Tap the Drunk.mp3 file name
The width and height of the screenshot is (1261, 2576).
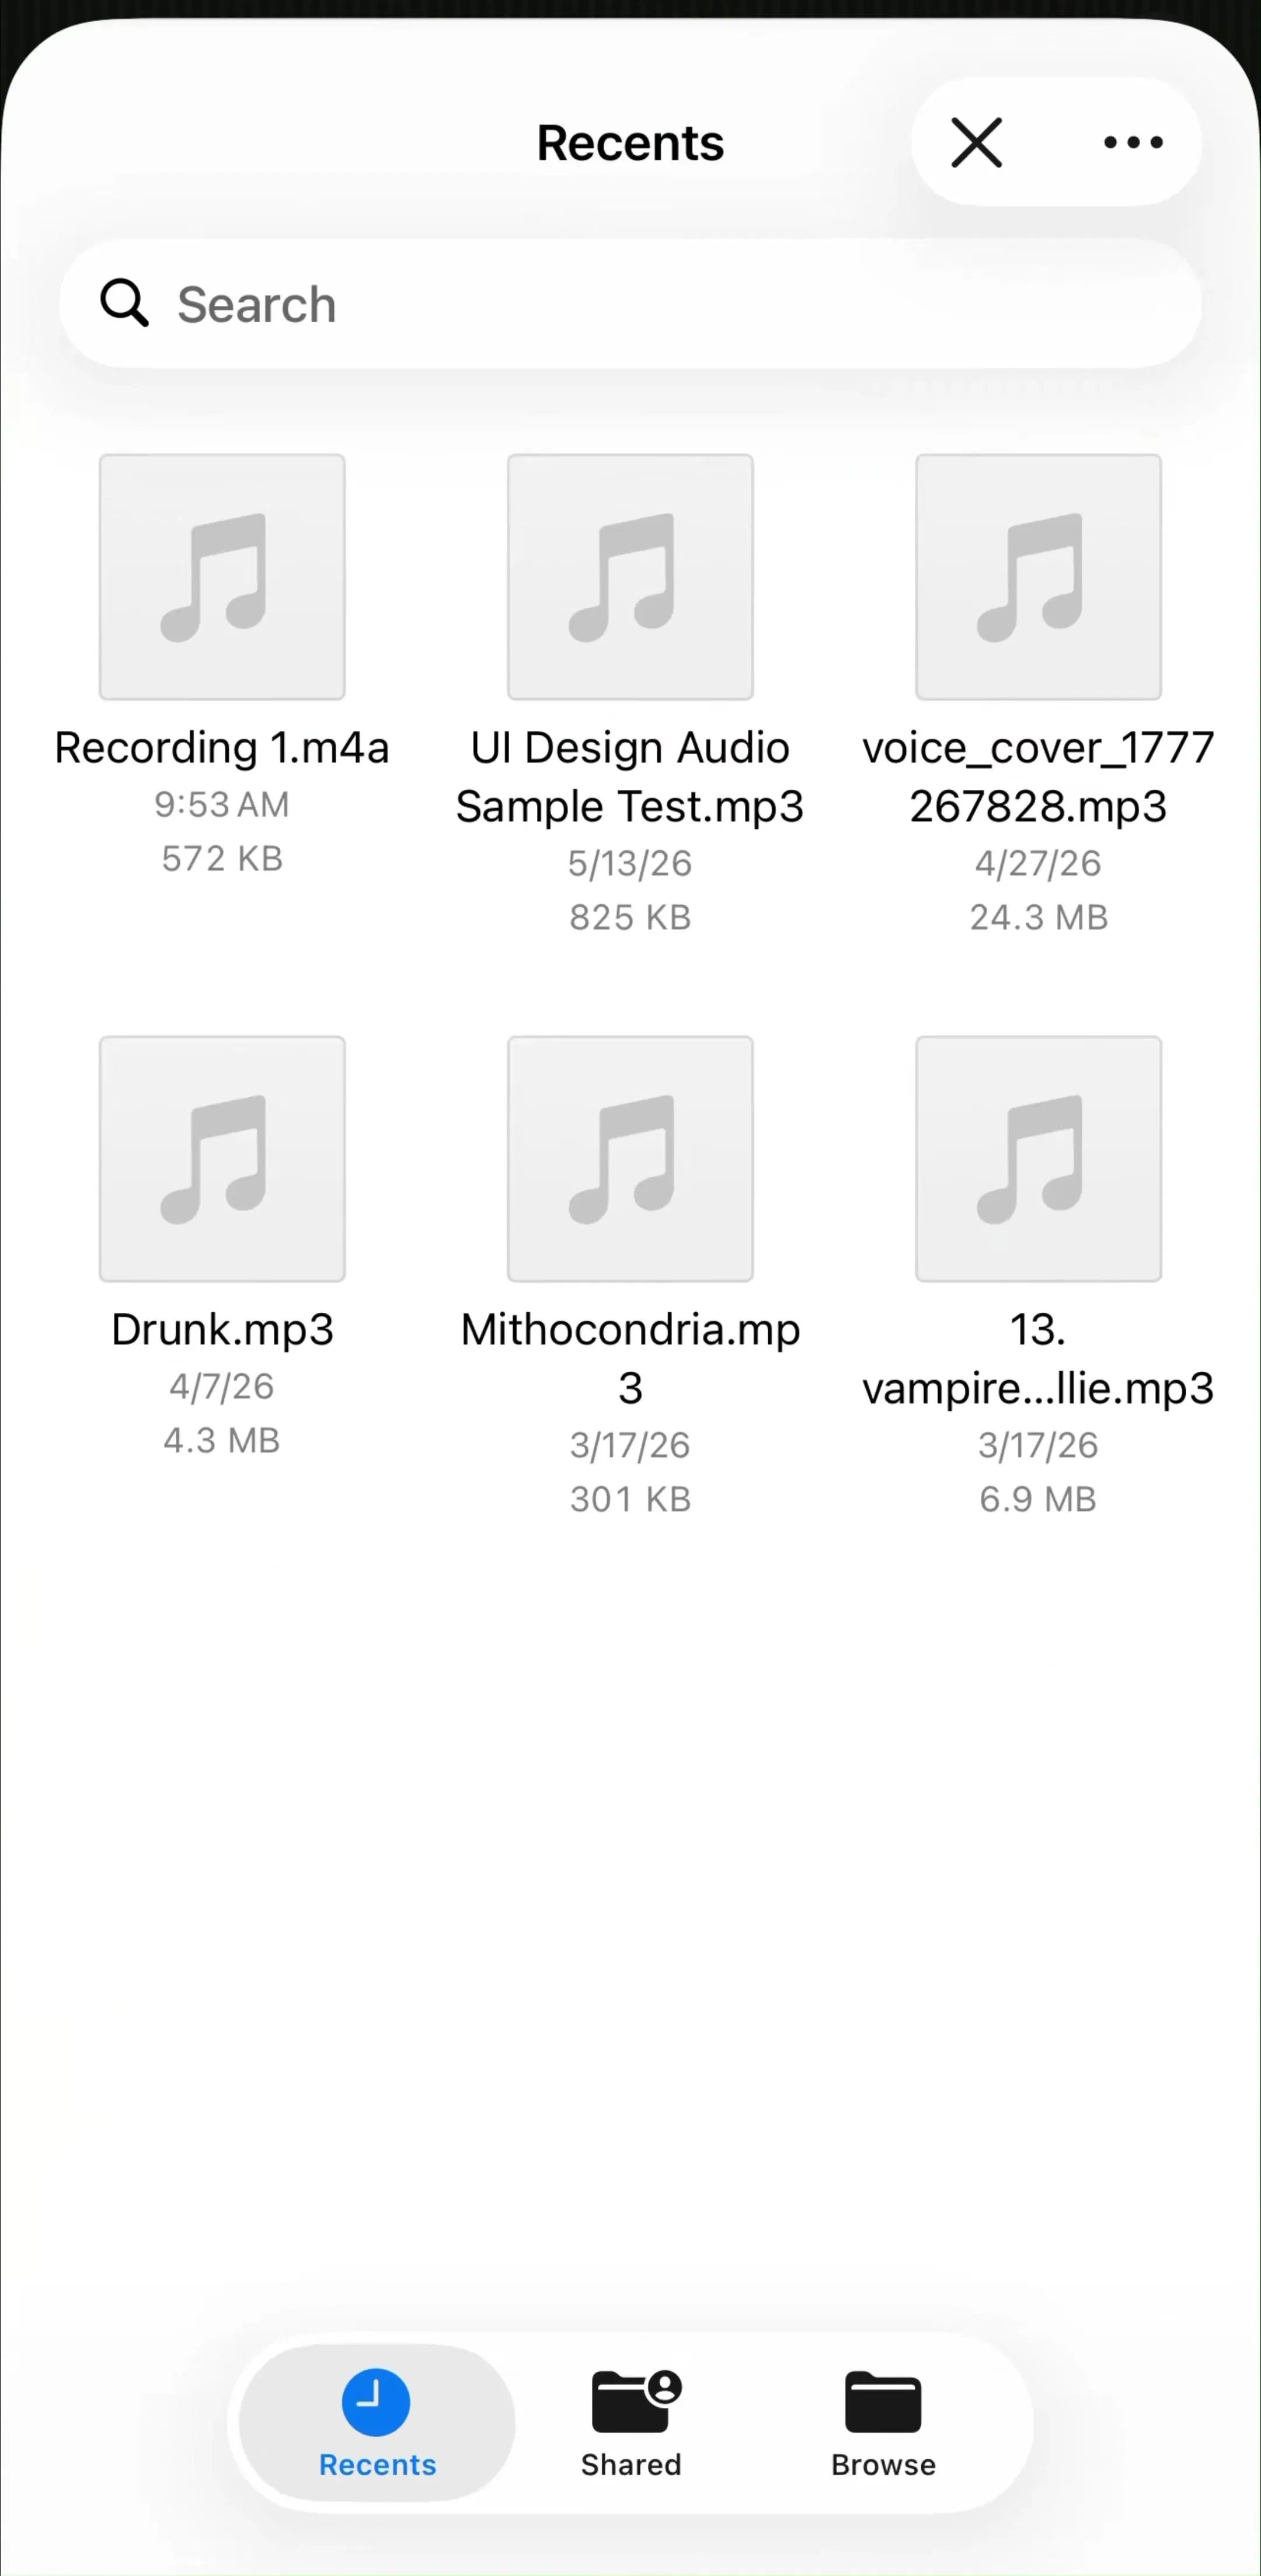[222, 1330]
